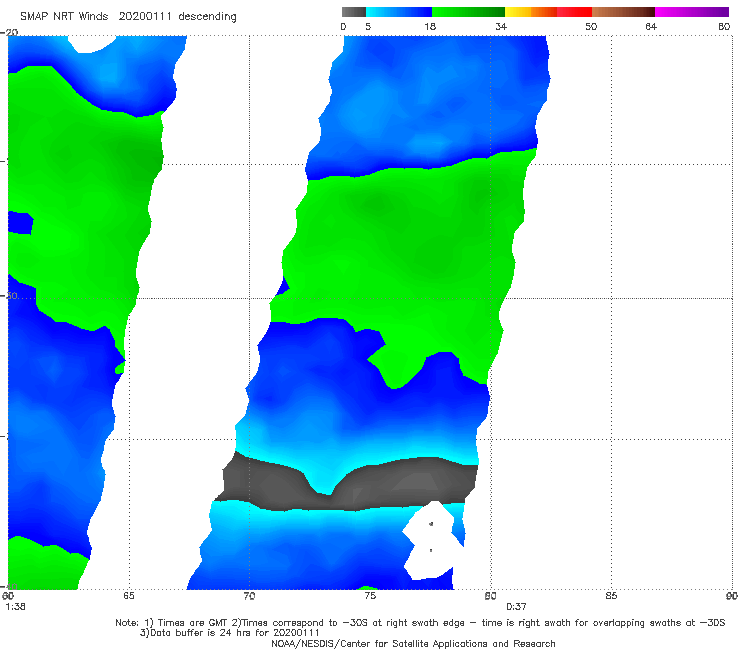Click the longitude axis label "70"

(x=249, y=596)
